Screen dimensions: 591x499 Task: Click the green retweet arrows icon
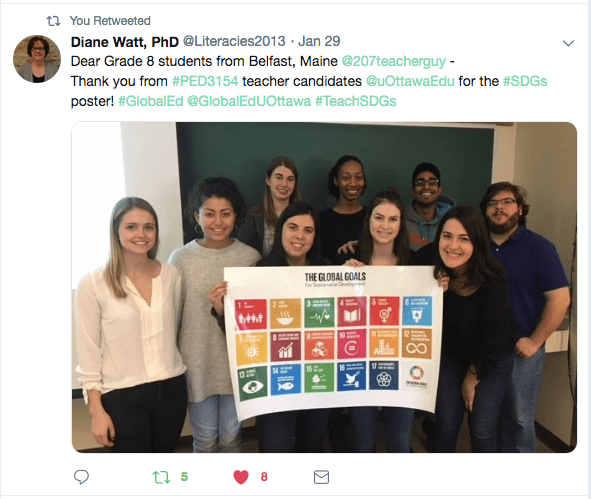[161, 477]
